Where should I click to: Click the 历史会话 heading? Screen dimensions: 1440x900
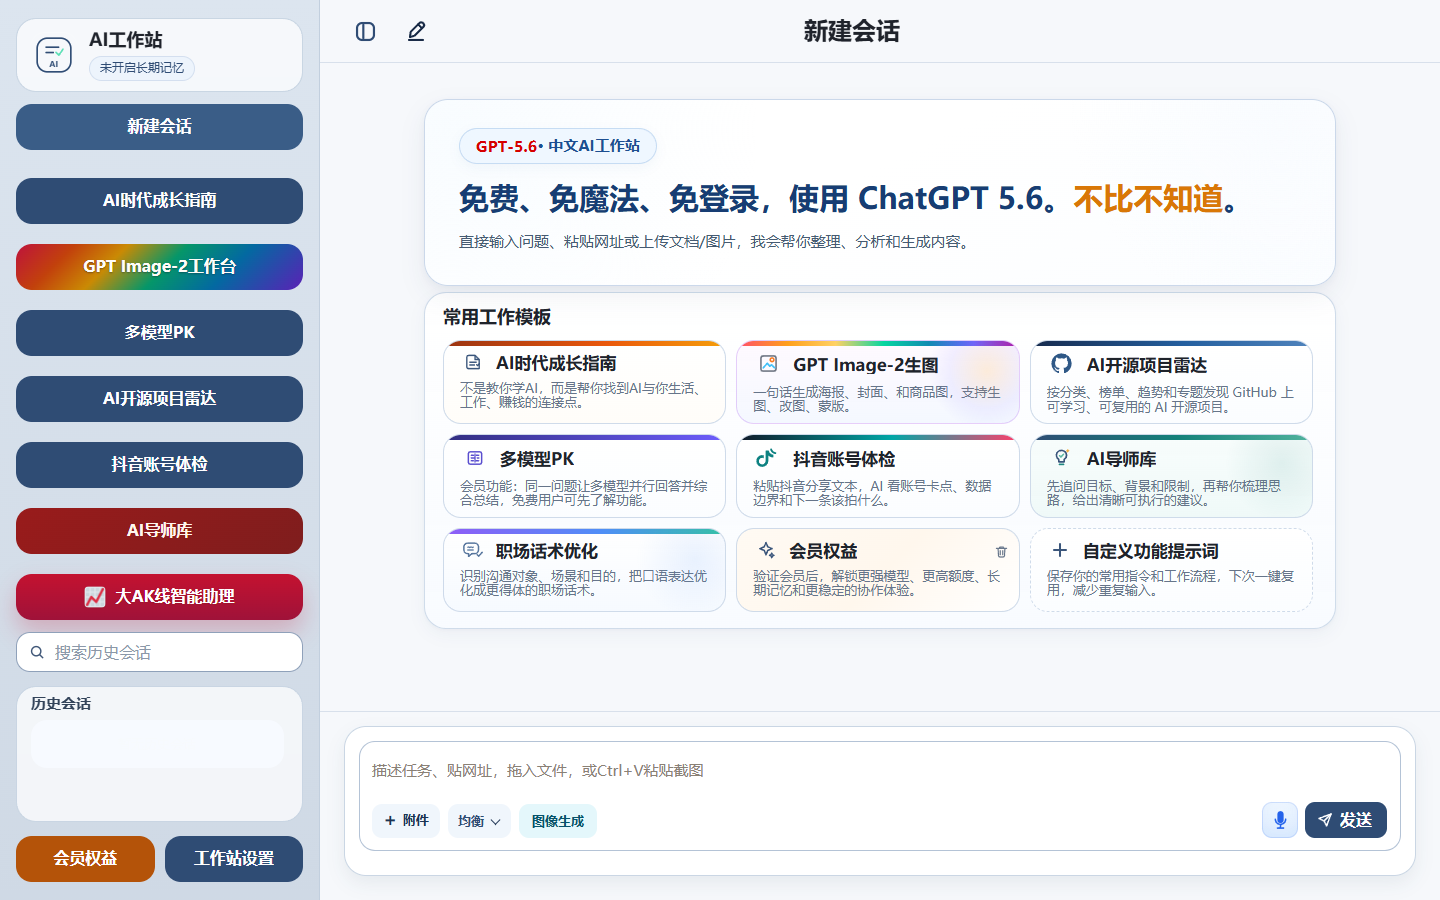pyautogui.click(x=61, y=703)
